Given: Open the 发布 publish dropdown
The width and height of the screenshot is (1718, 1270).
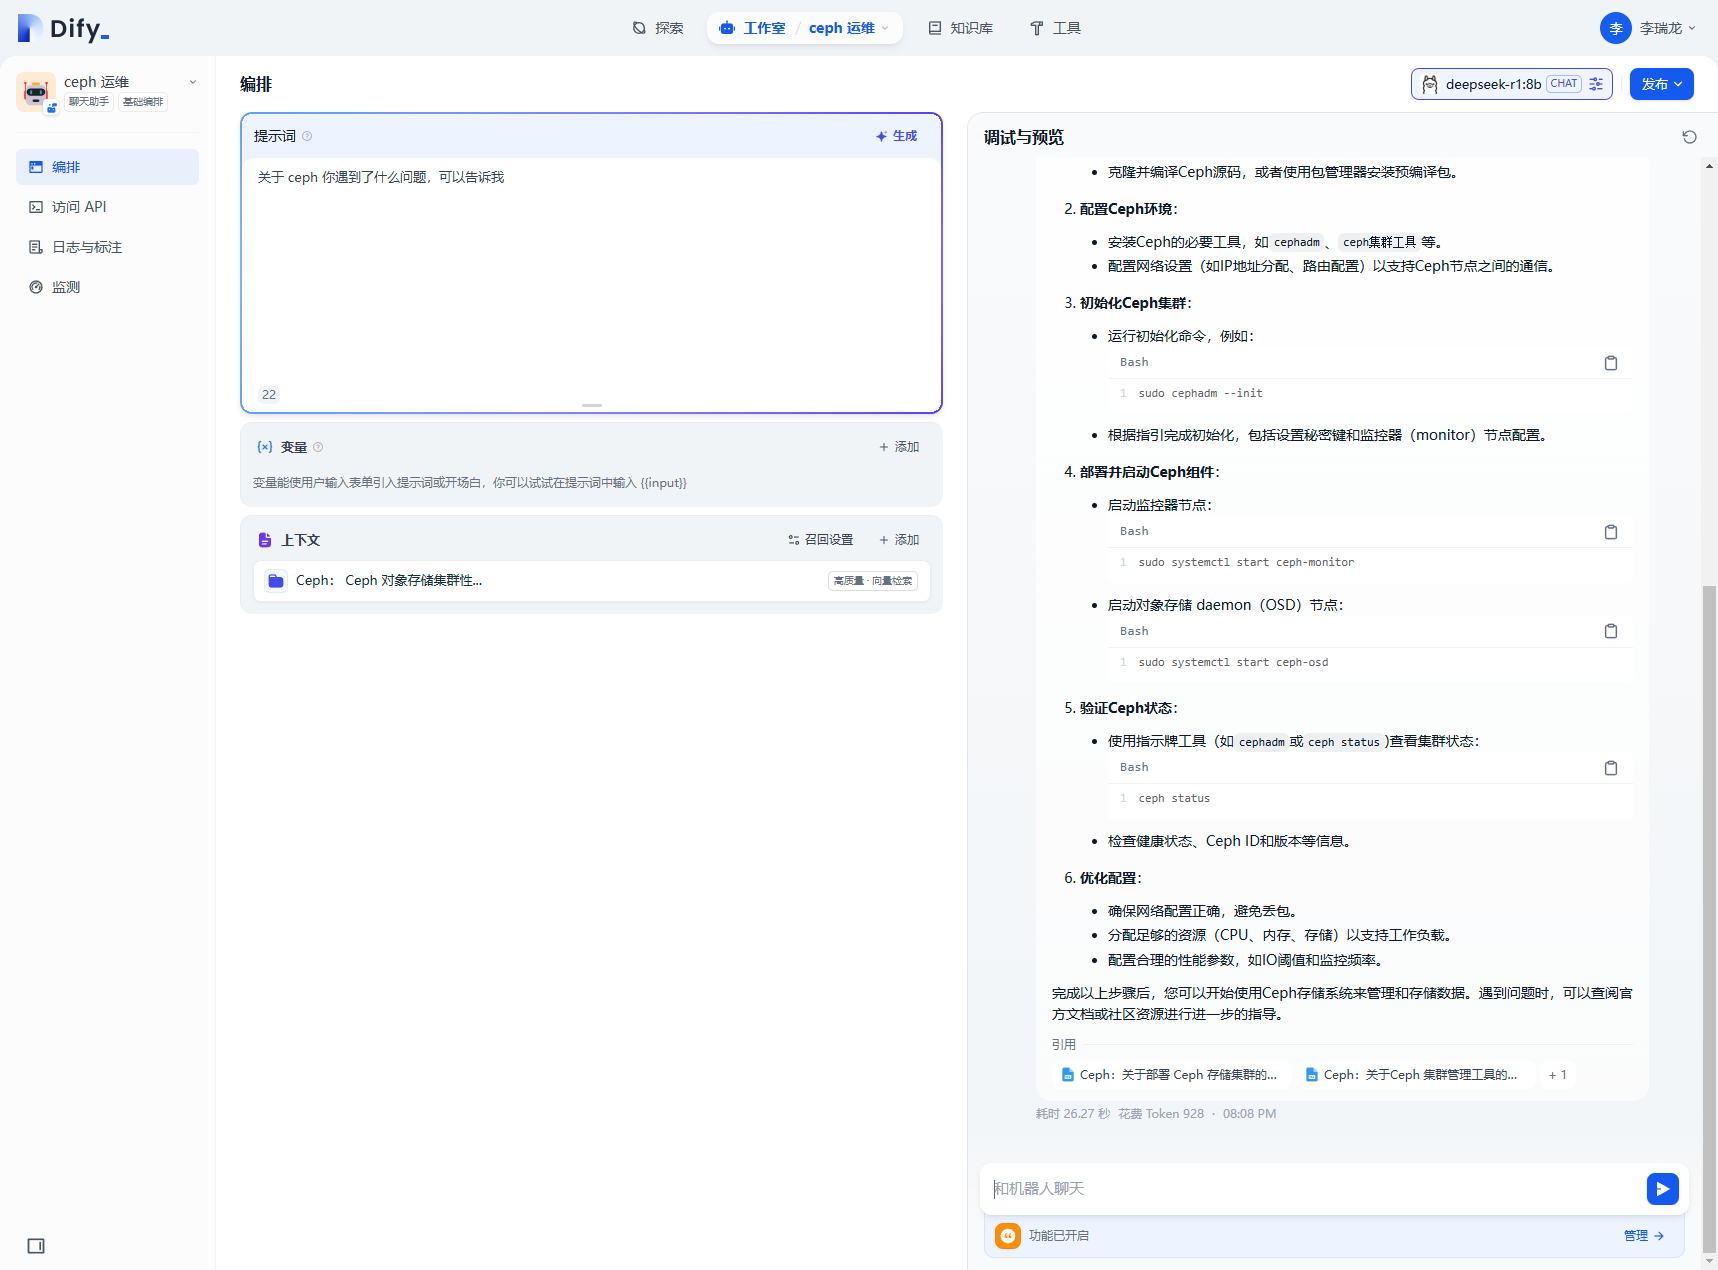Looking at the screenshot, I should (x=1661, y=84).
